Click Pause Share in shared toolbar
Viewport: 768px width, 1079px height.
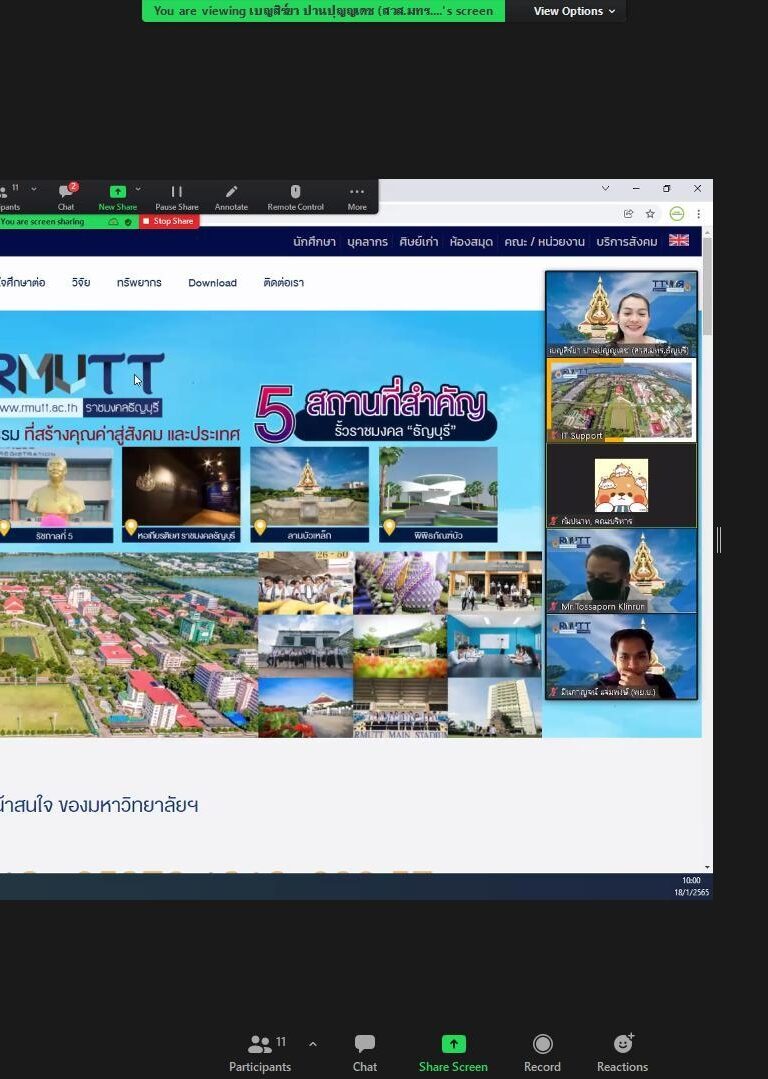pyautogui.click(x=177, y=196)
